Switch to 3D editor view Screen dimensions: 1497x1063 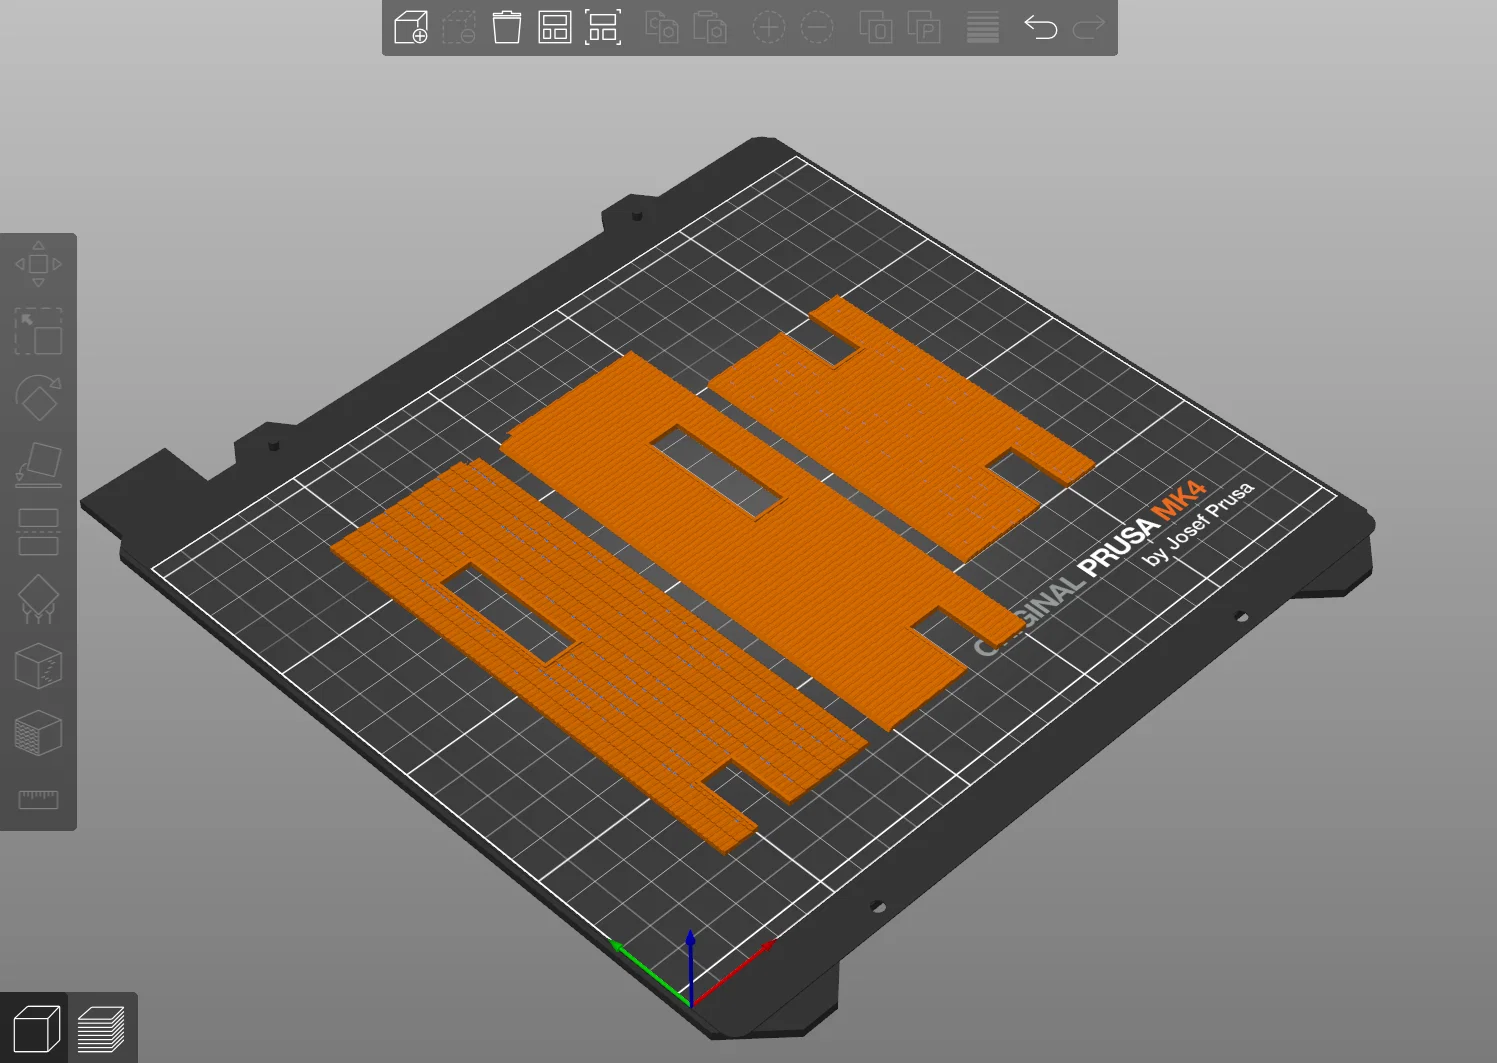tap(36, 1028)
